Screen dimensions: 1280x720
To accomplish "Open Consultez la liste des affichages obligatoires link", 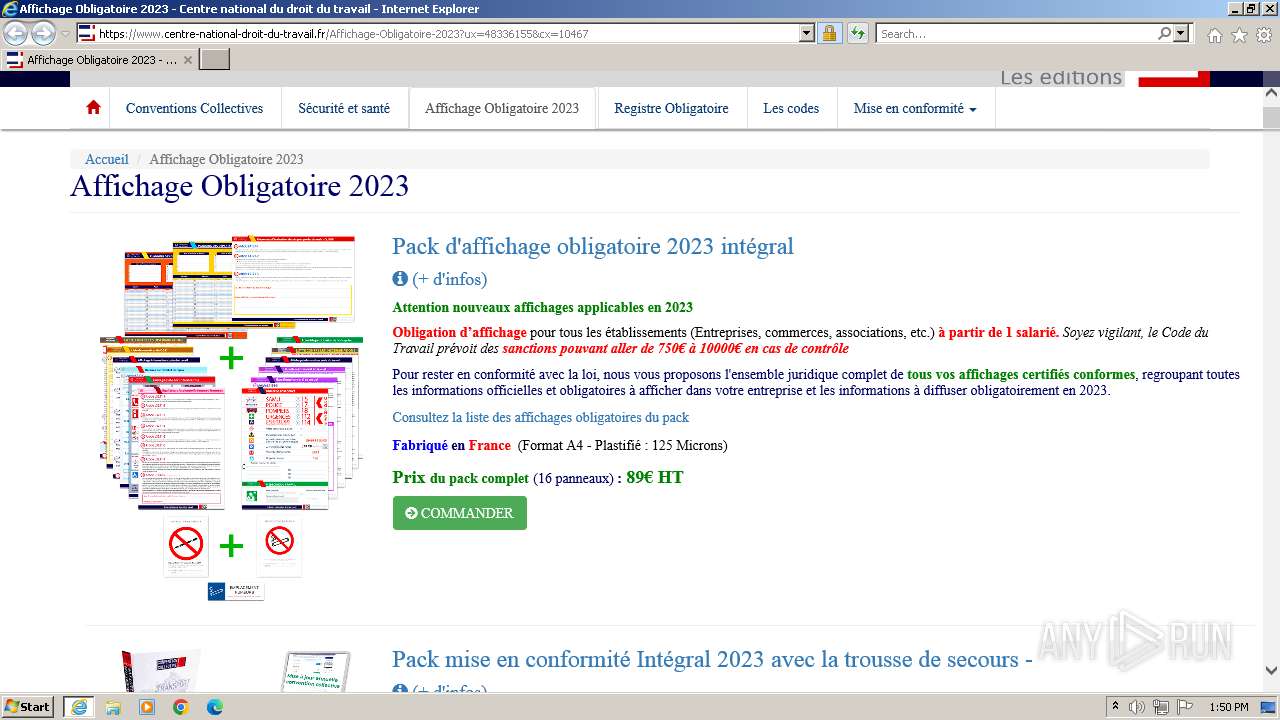I will click(540, 417).
